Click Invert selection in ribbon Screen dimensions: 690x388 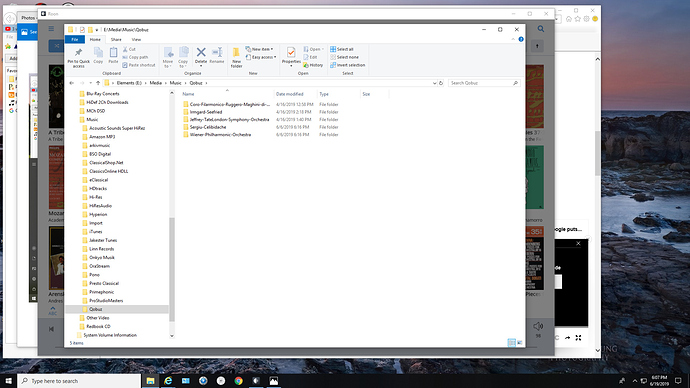tap(348, 65)
